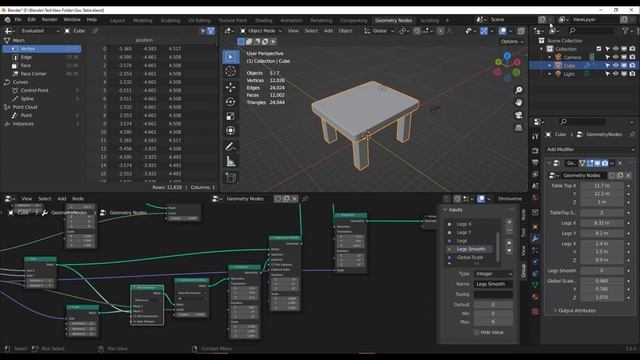Switch to the Modeling workspace tab
Viewport: 640px width, 360px height.
tap(142, 20)
